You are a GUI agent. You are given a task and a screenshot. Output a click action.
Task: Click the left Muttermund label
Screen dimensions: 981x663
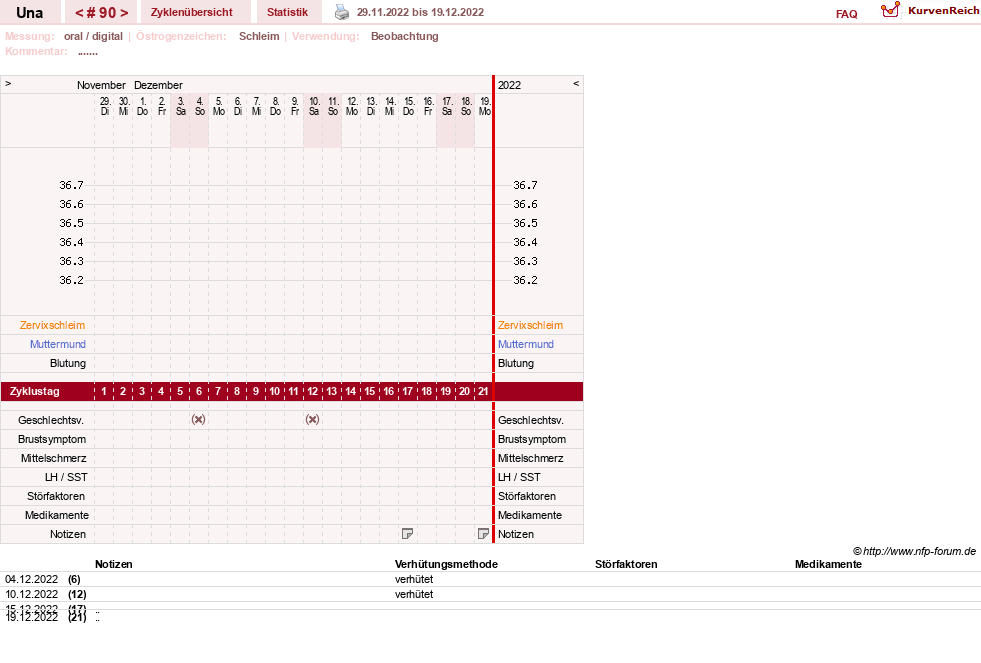coord(58,344)
